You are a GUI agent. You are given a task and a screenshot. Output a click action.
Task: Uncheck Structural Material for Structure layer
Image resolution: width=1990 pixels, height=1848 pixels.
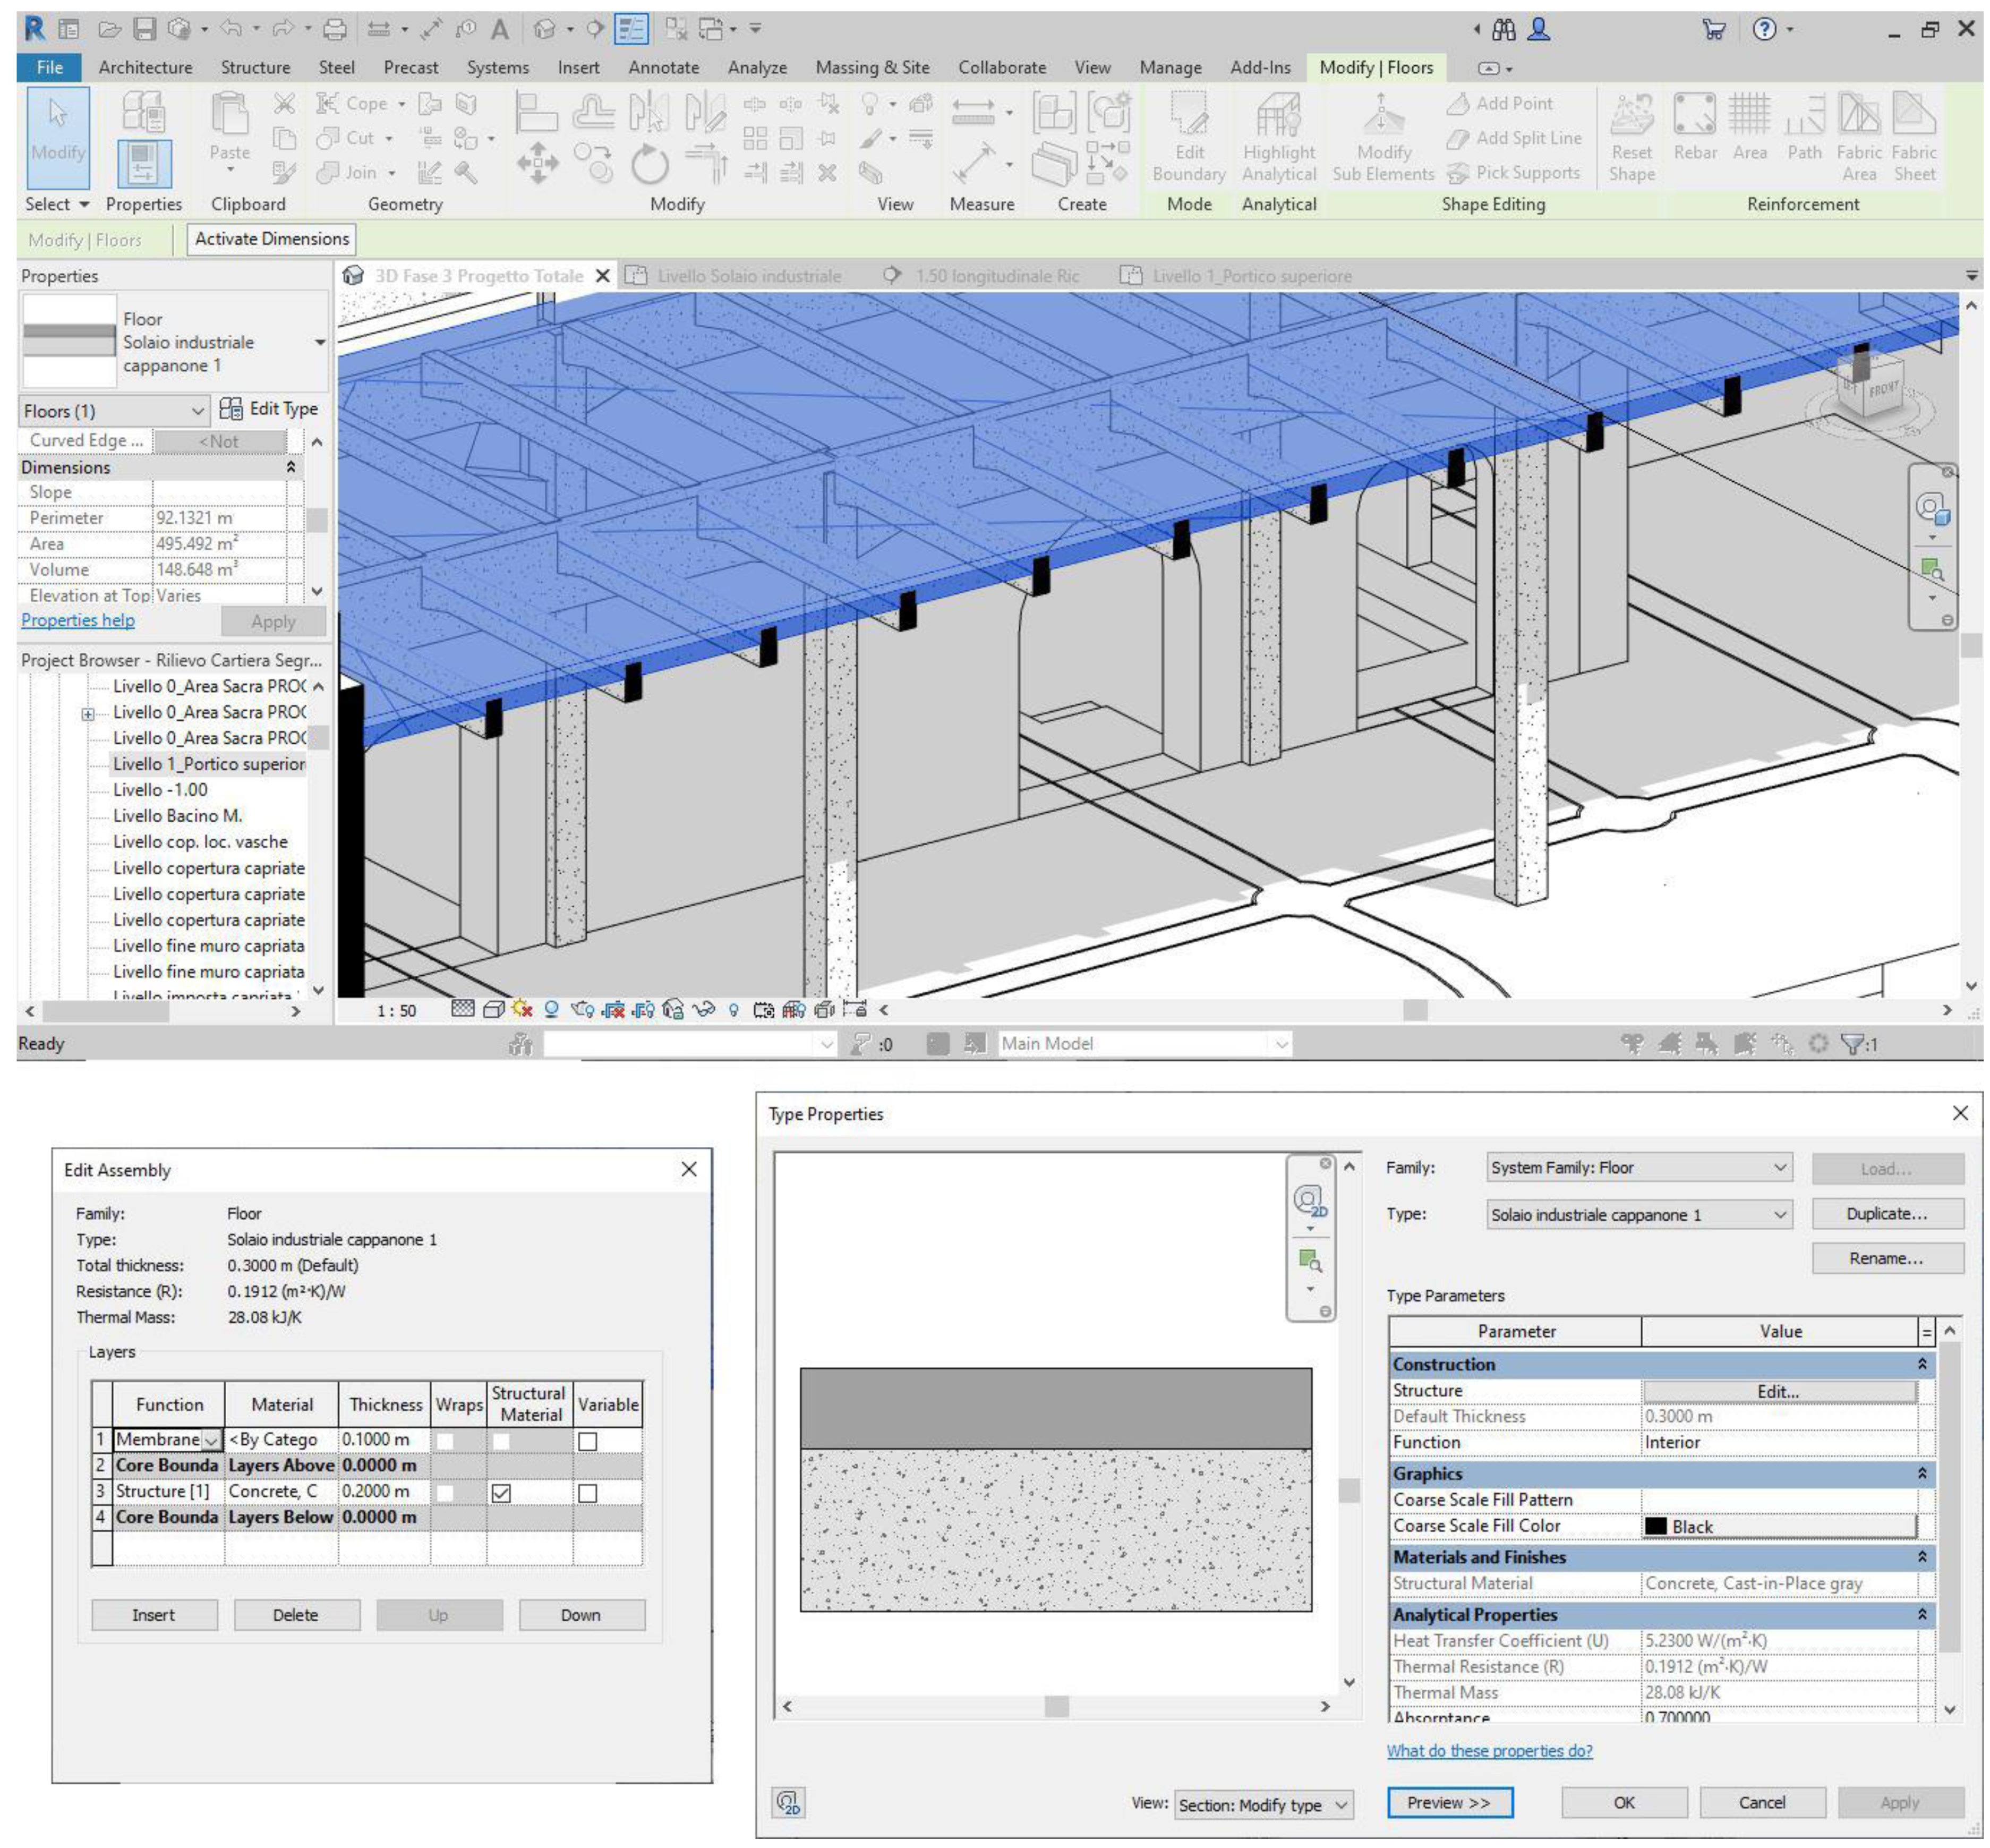(x=501, y=1492)
